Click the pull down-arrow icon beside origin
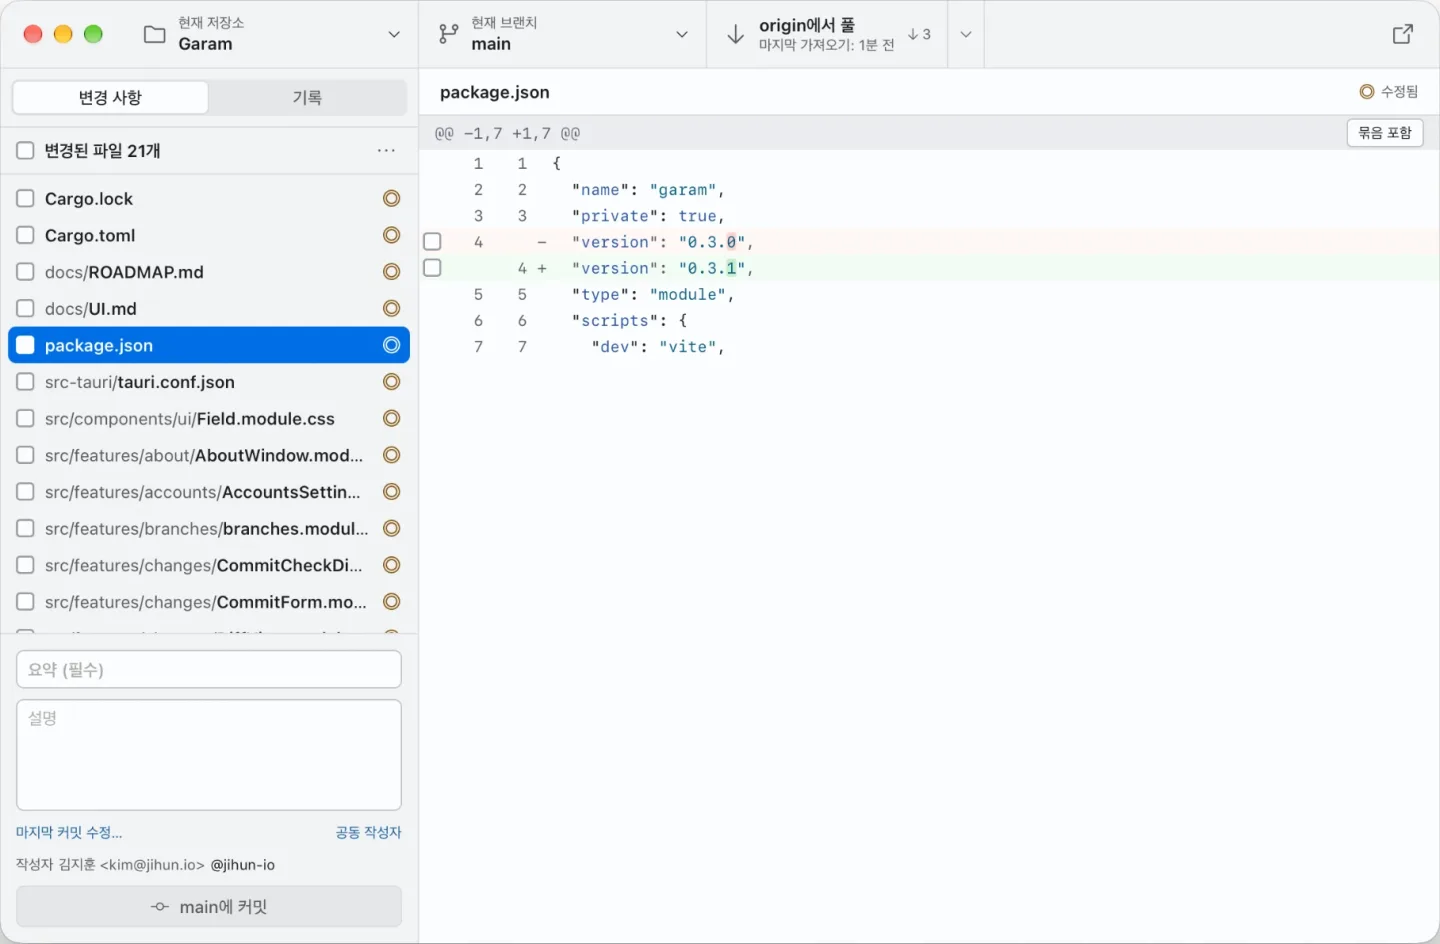Screen dimensions: 1440x944 (736, 34)
